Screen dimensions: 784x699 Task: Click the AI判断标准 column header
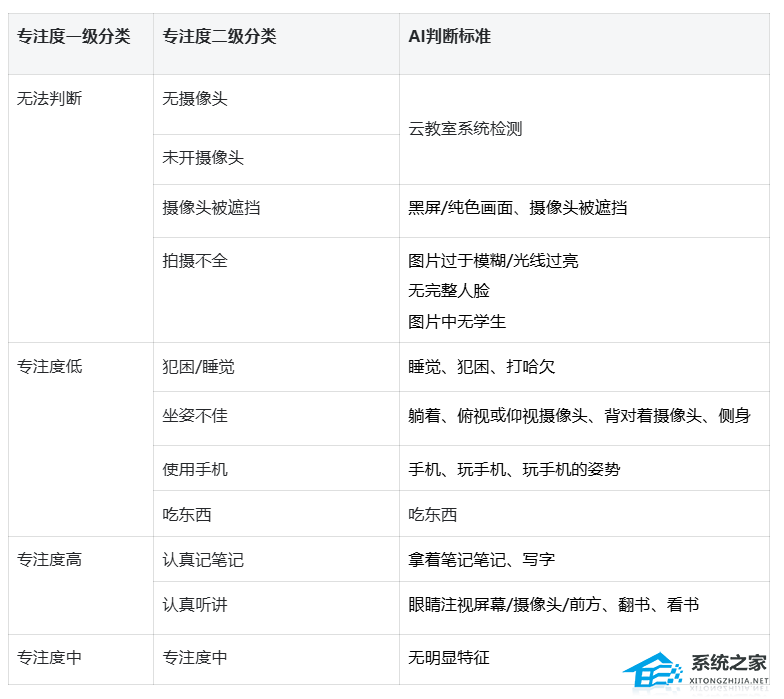tap(449, 37)
